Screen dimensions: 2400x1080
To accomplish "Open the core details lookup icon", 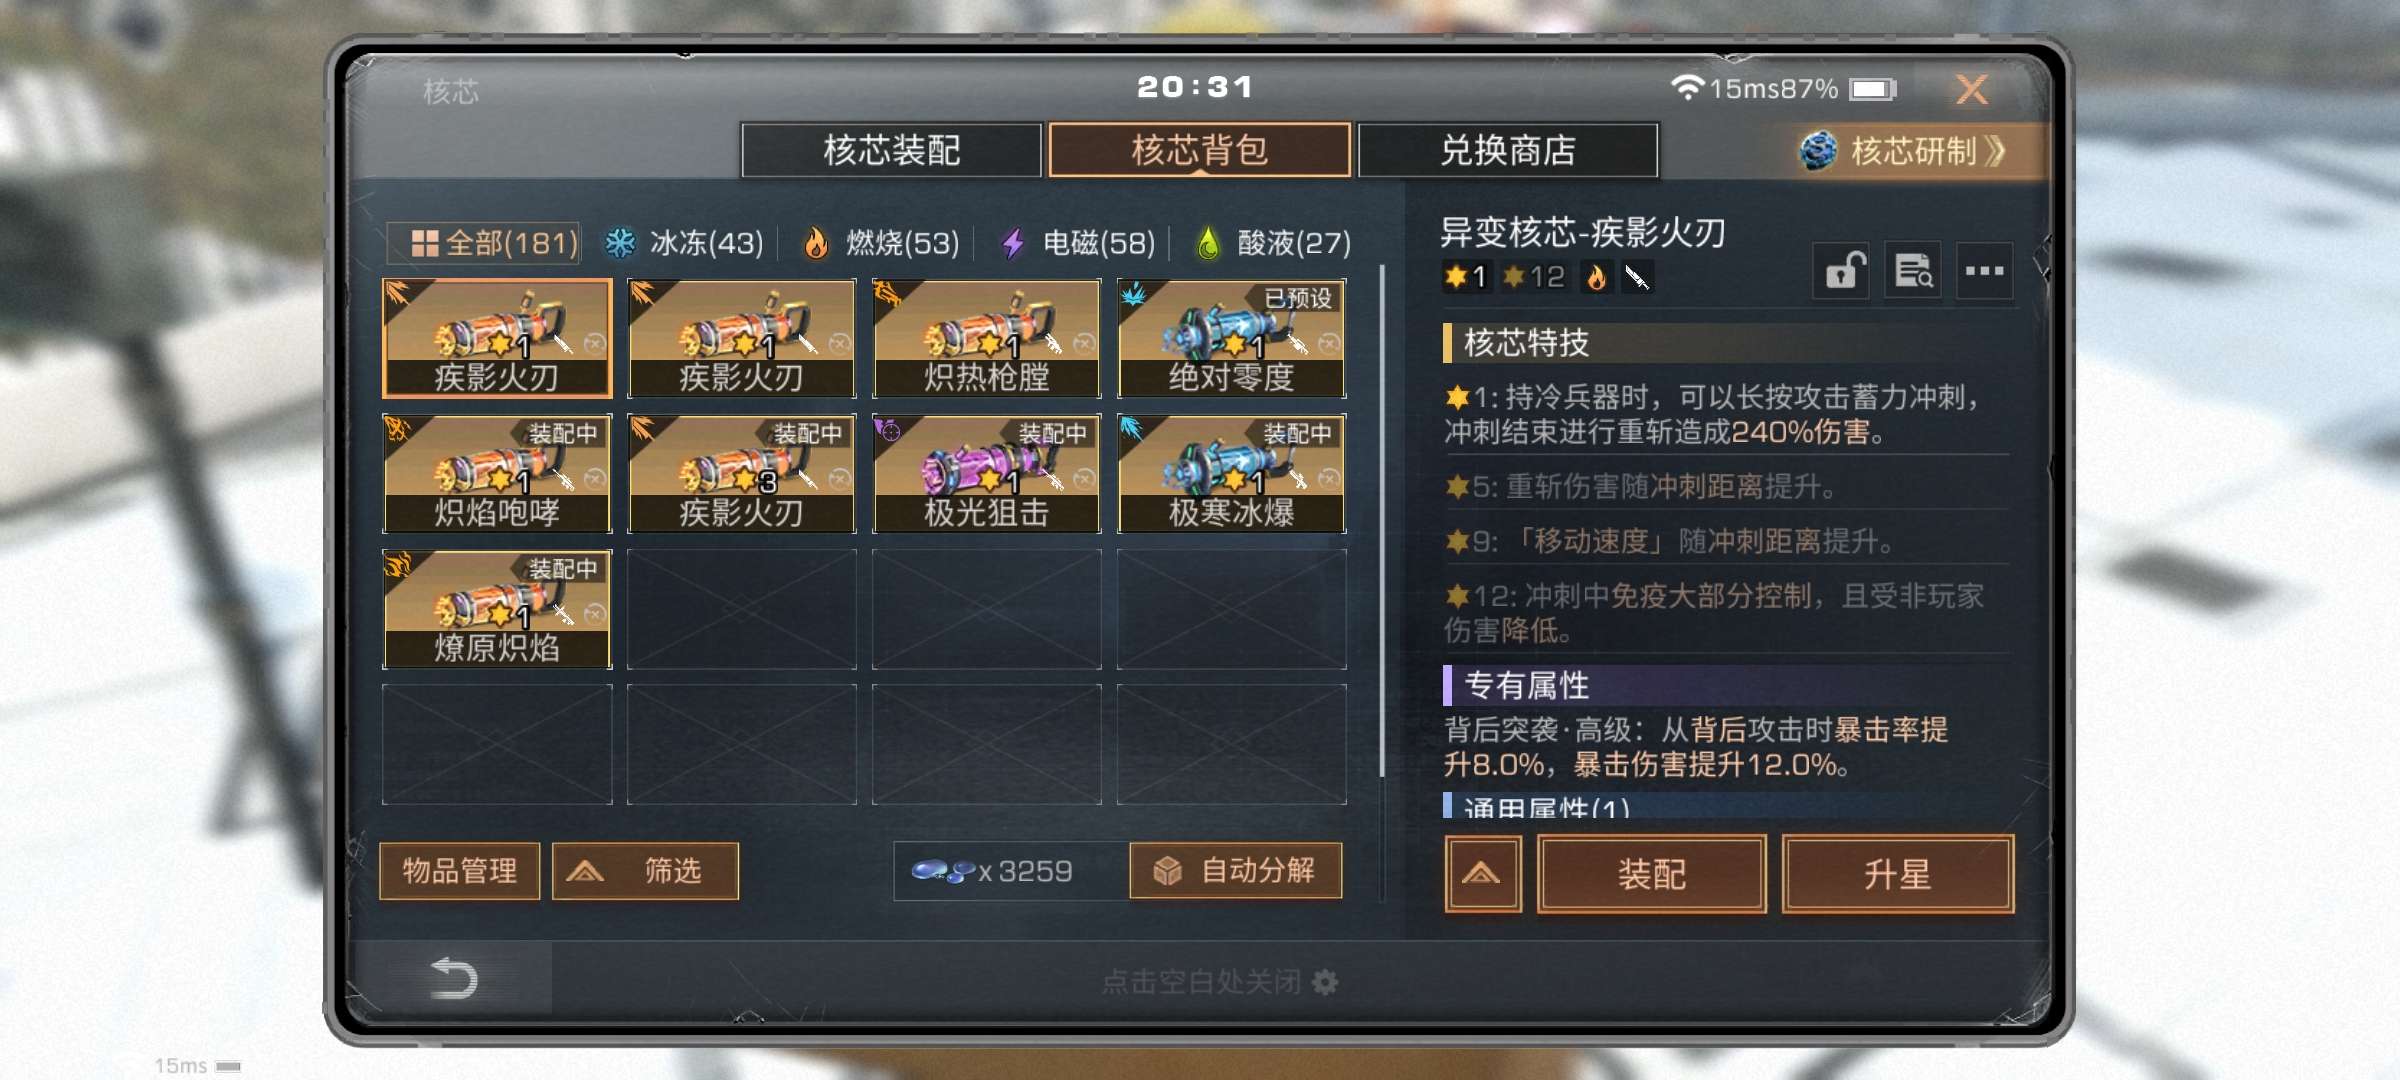I will 1913,270.
